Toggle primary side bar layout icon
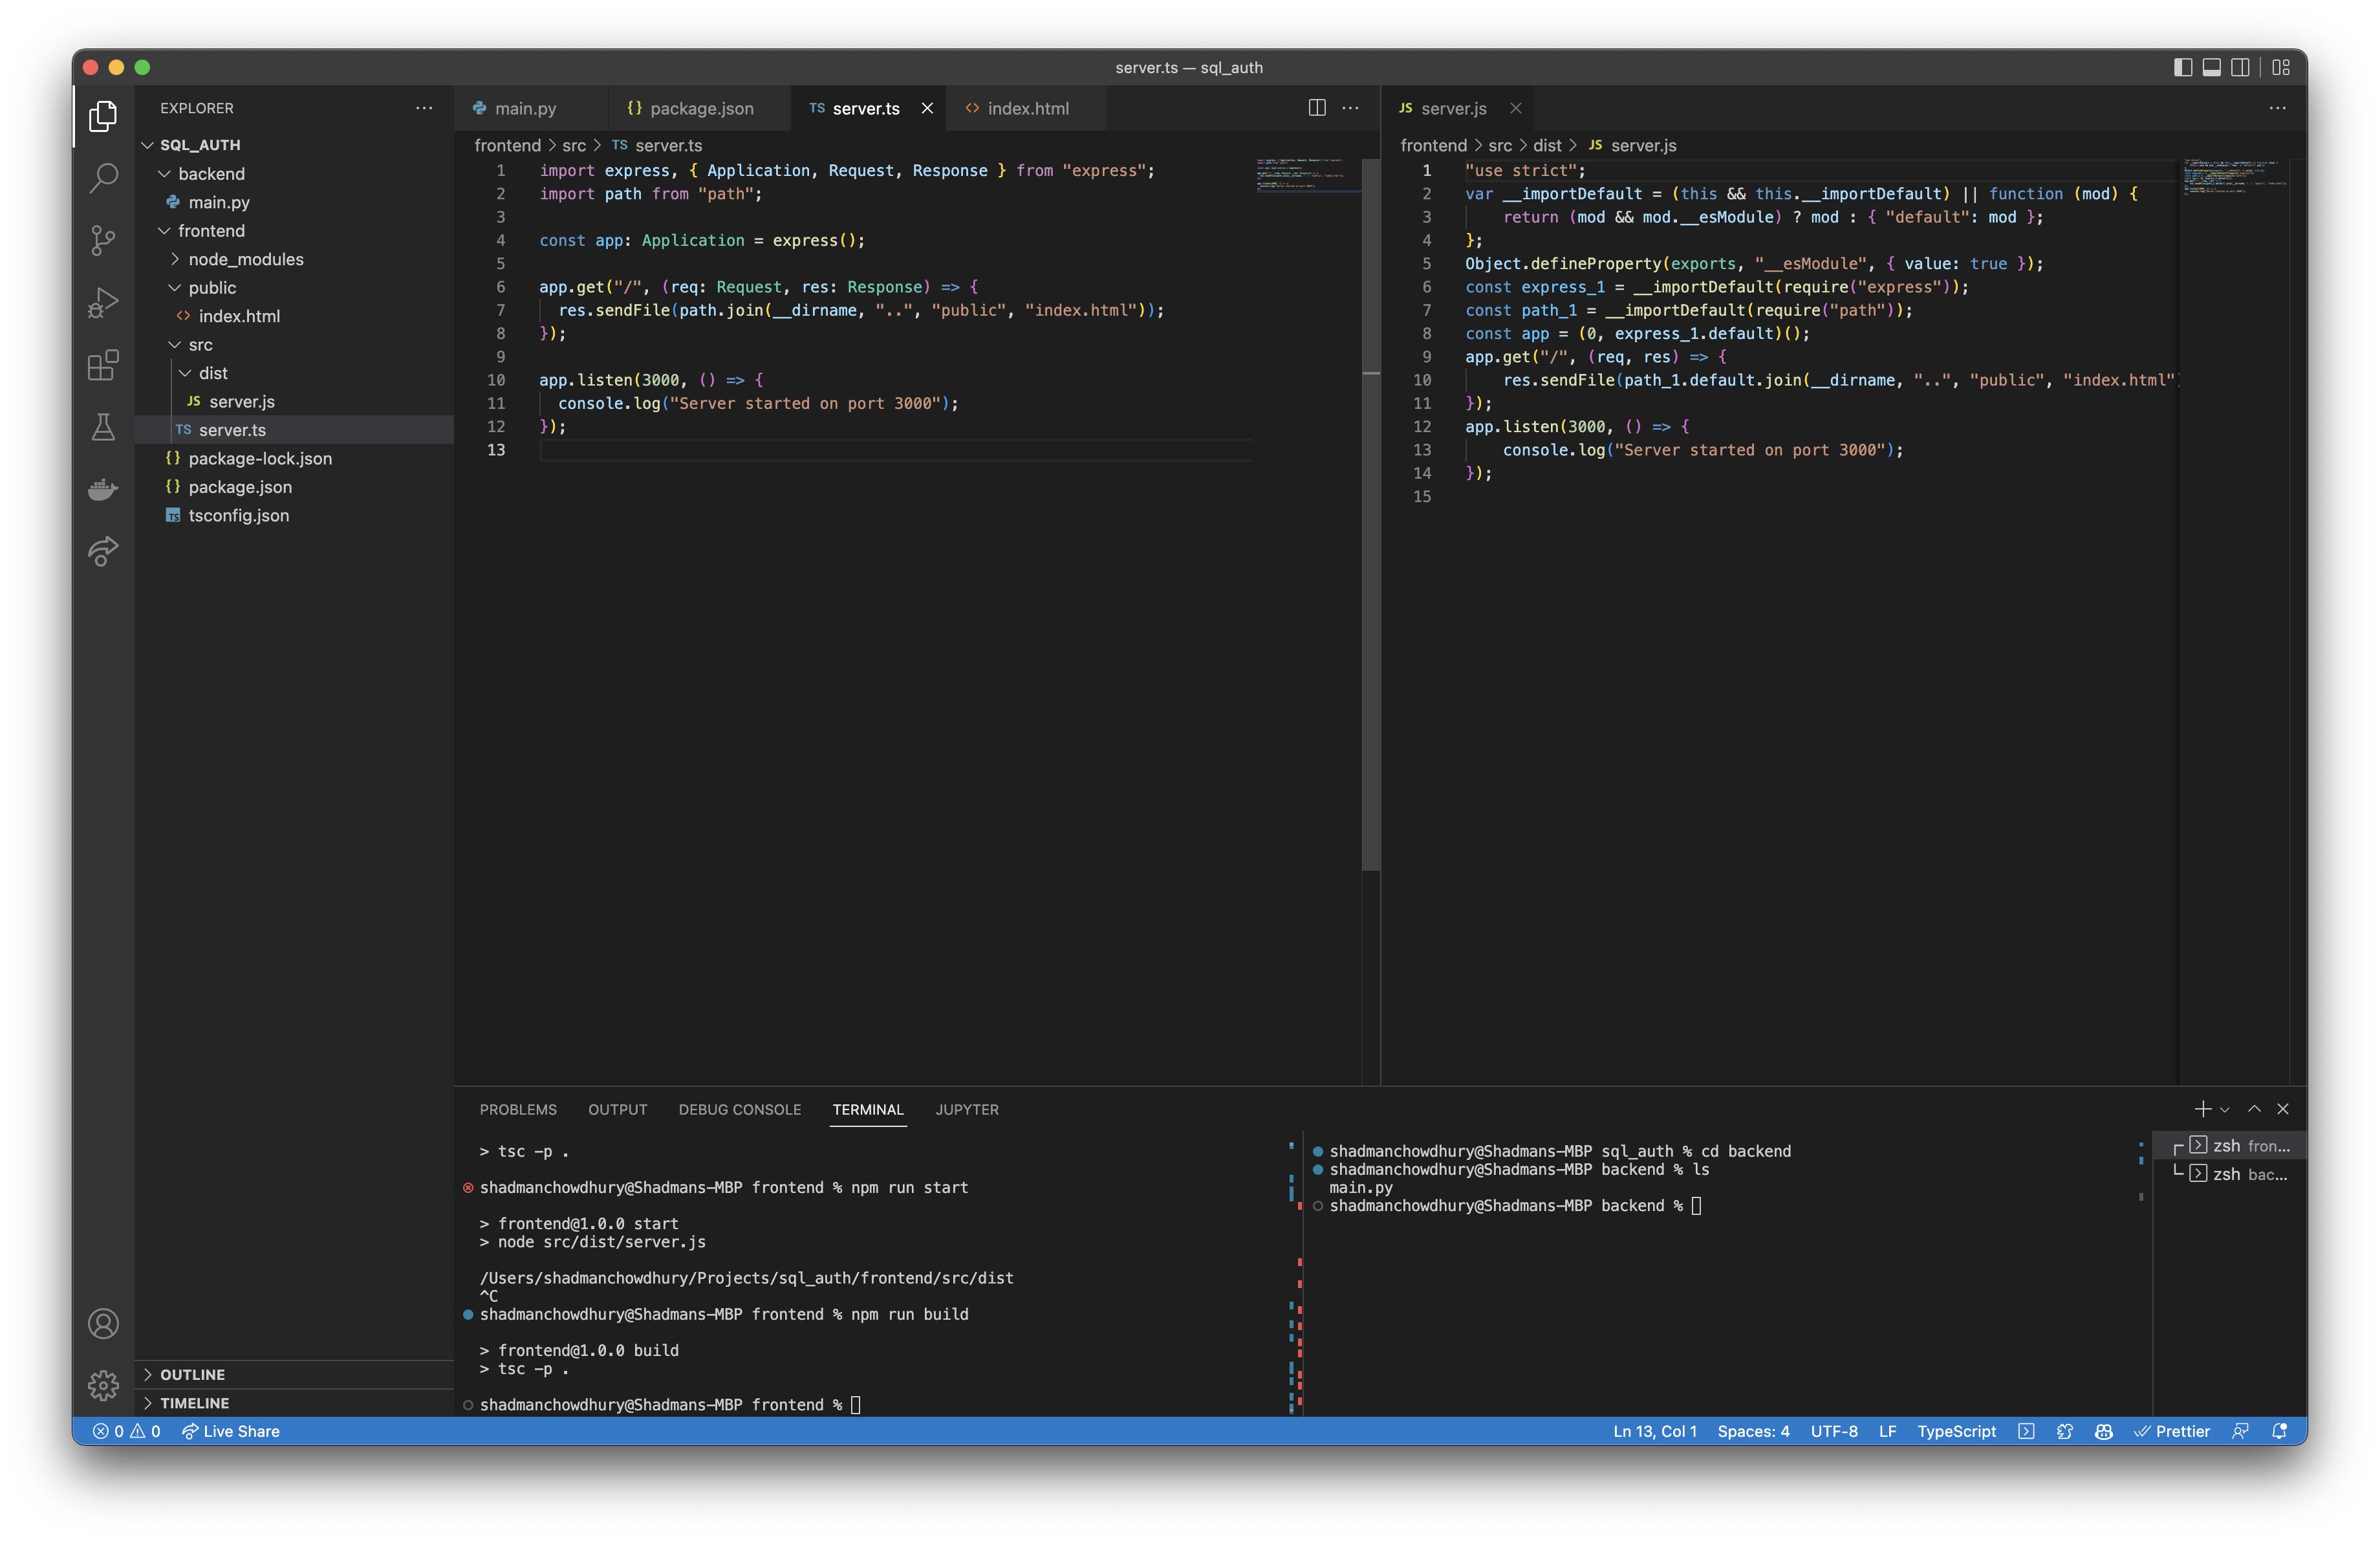The image size is (2380, 1541). coord(2183,67)
